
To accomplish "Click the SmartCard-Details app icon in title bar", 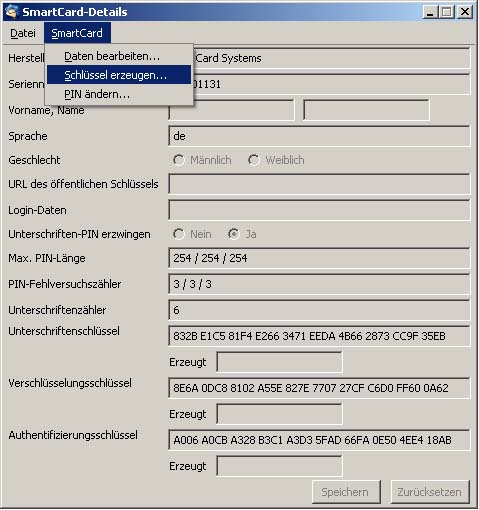I will coord(11,12).
